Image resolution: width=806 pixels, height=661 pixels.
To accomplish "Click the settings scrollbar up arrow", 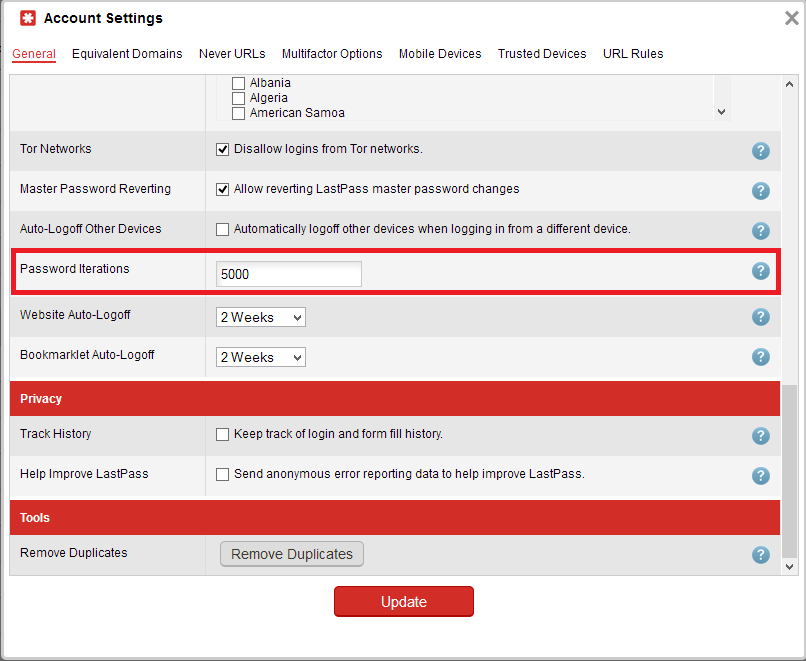I will pos(790,84).
